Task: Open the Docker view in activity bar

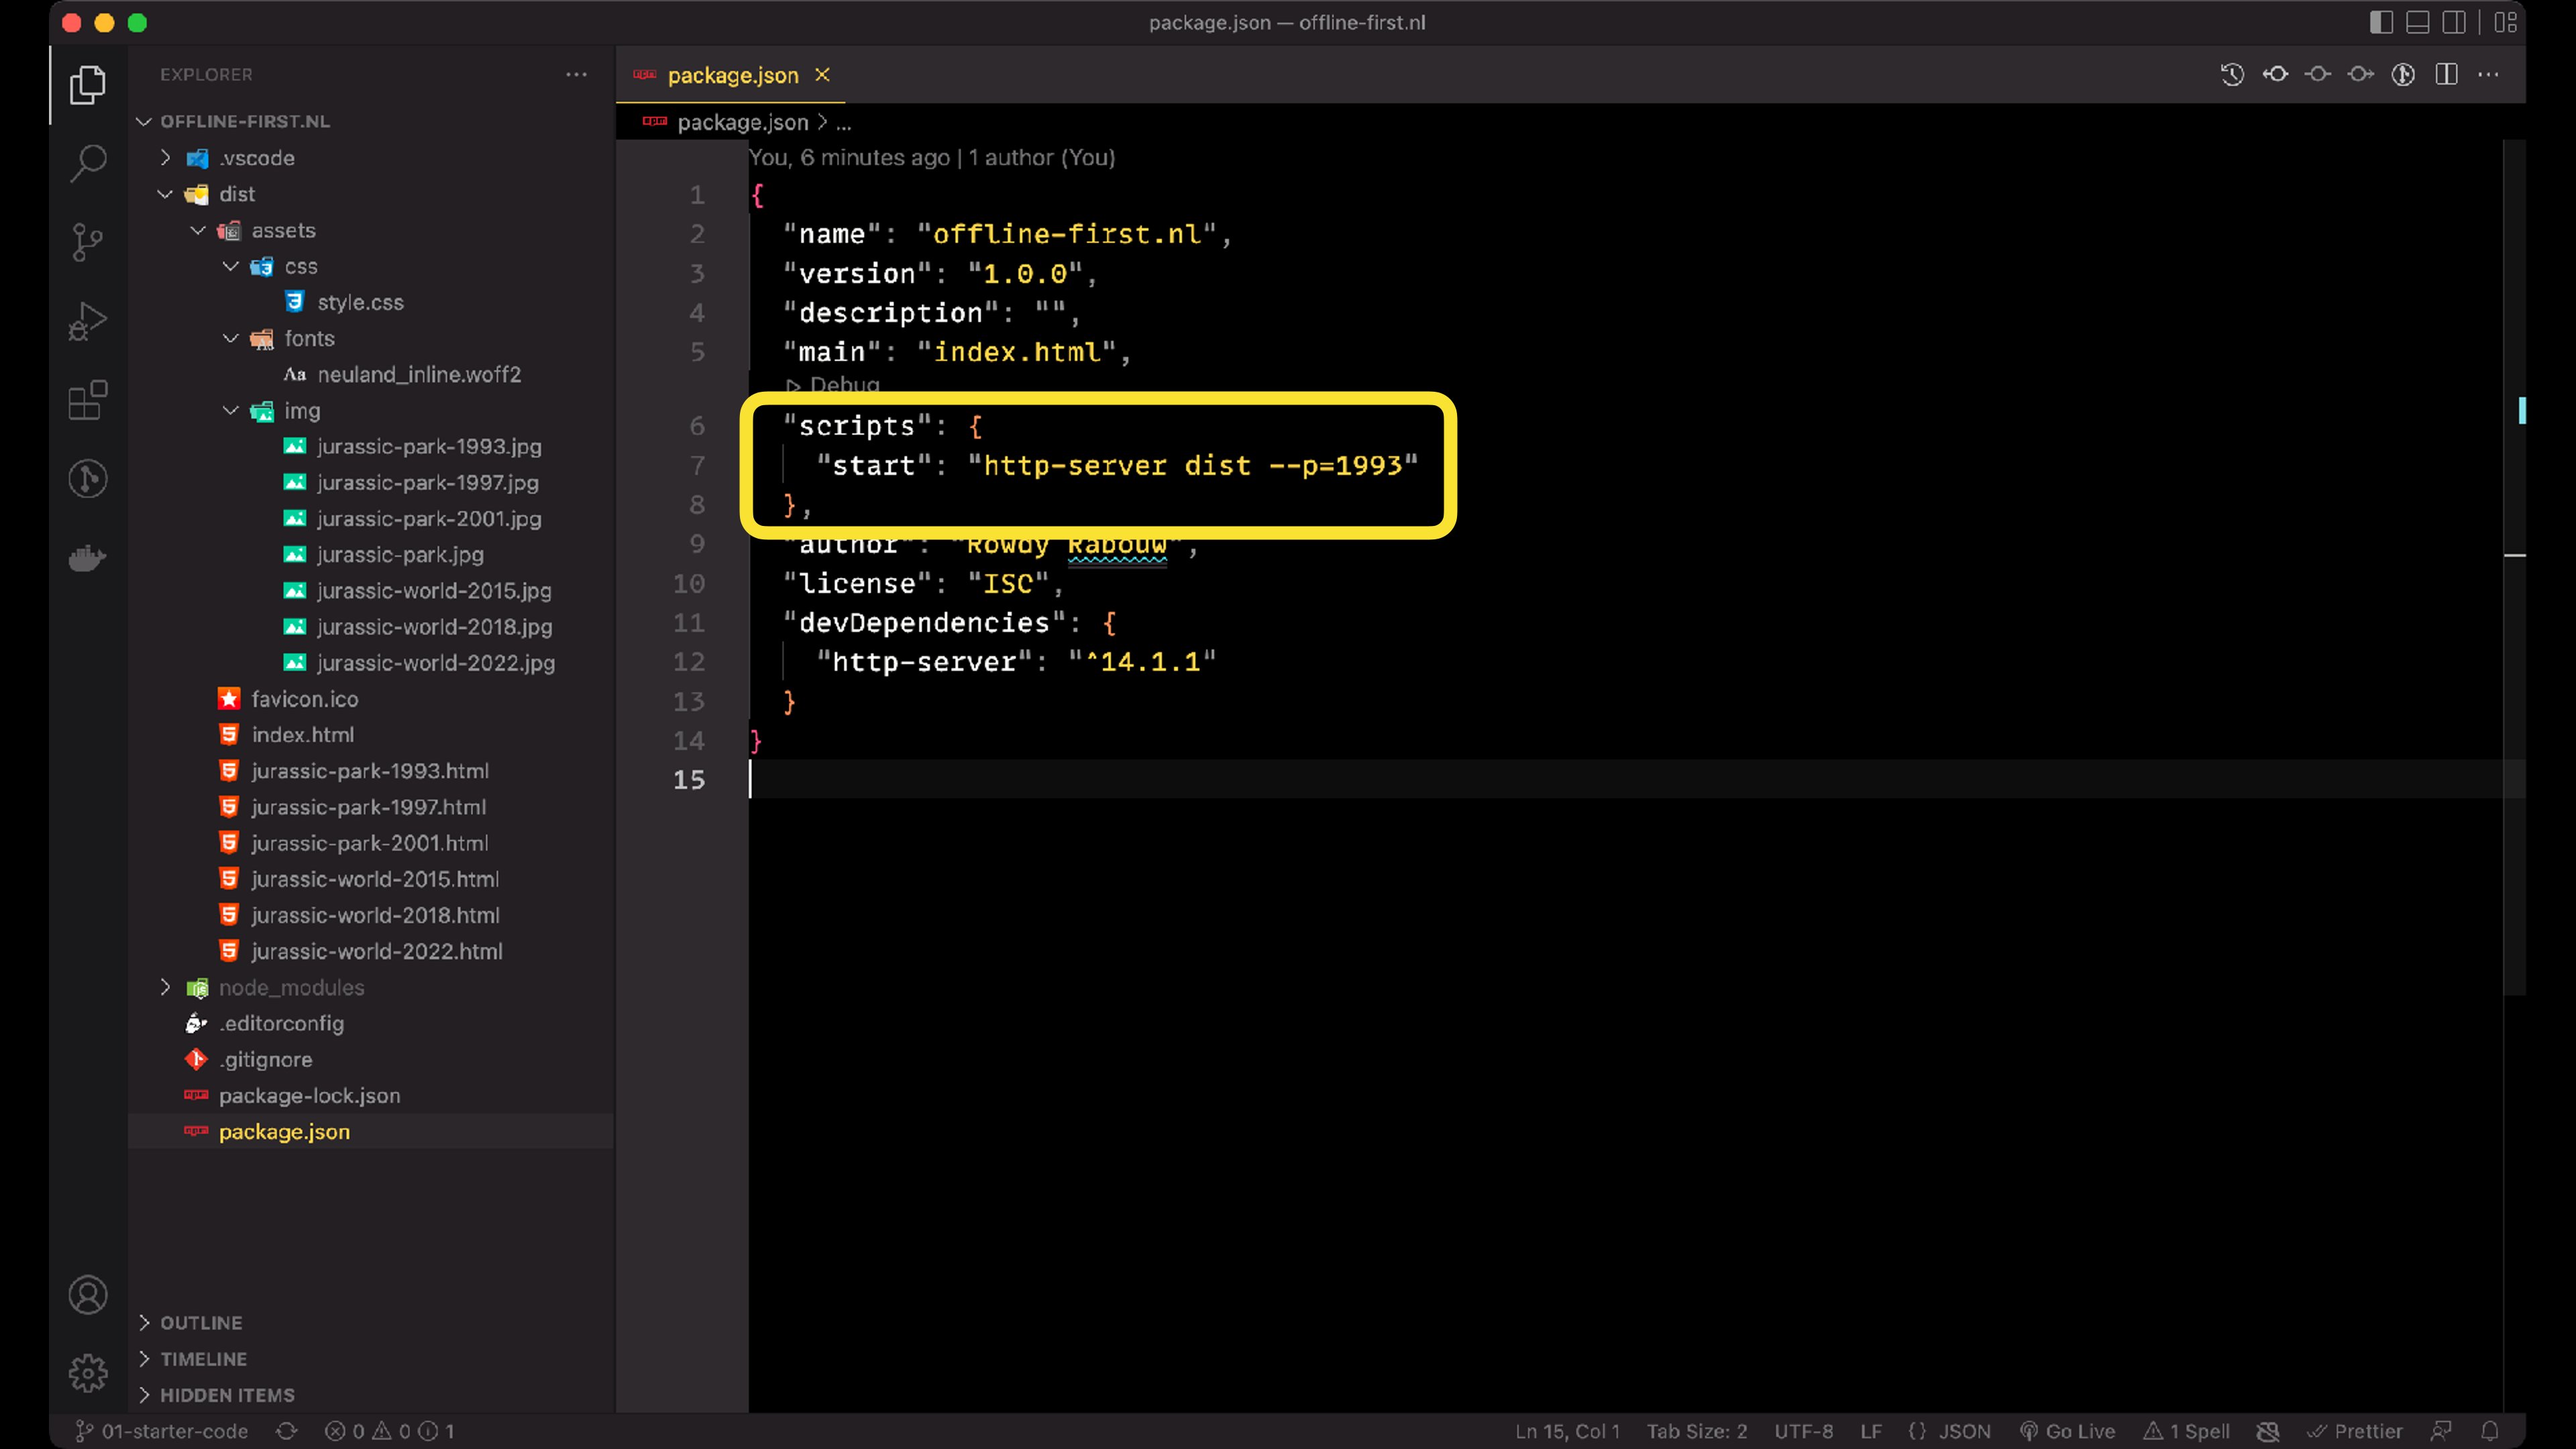Action: click(x=88, y=558)
